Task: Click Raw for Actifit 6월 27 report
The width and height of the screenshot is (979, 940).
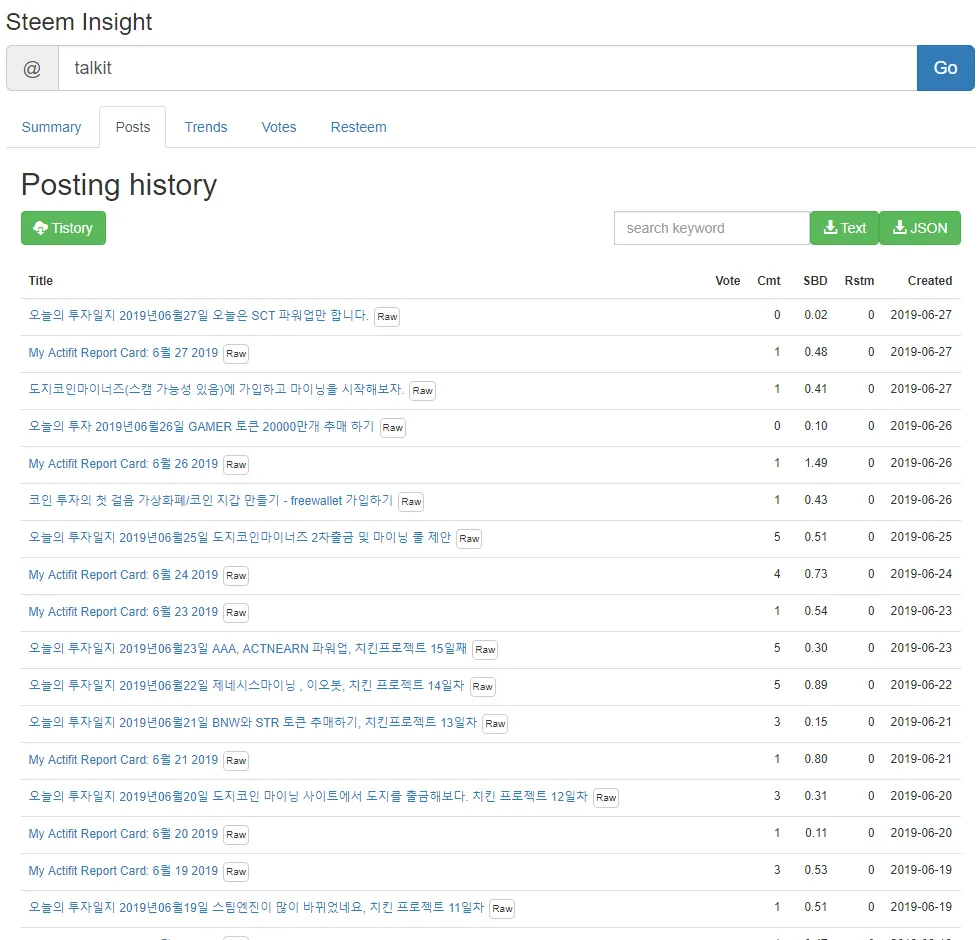Action: click(236, 353)
